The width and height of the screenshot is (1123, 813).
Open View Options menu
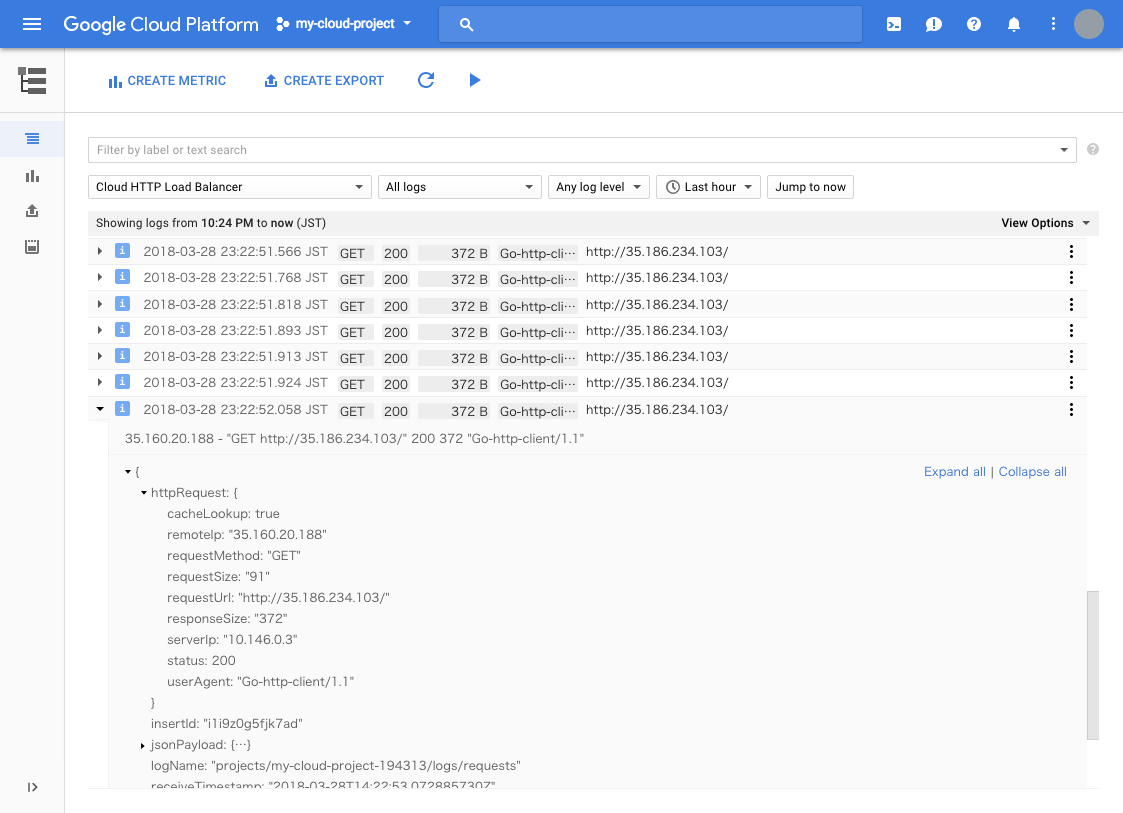pos(1045,223)
